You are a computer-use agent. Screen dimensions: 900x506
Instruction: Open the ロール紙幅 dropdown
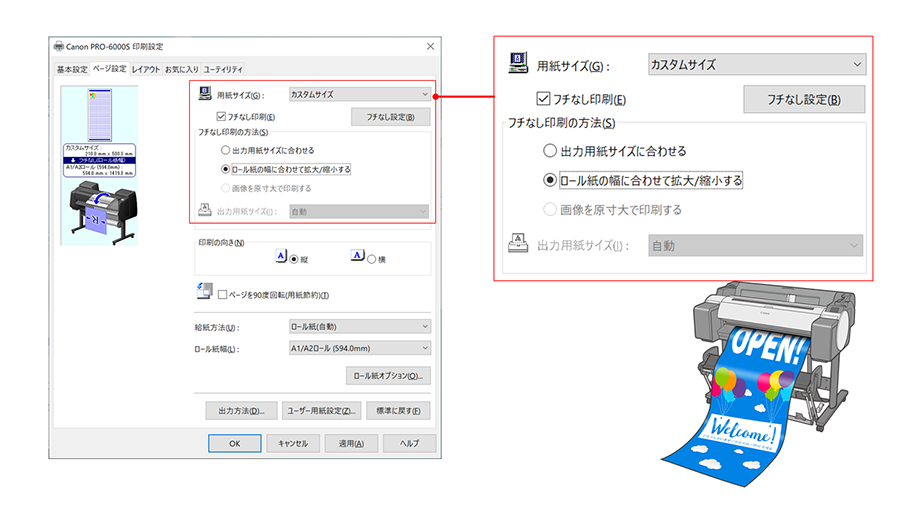click(x=359, y=348)
